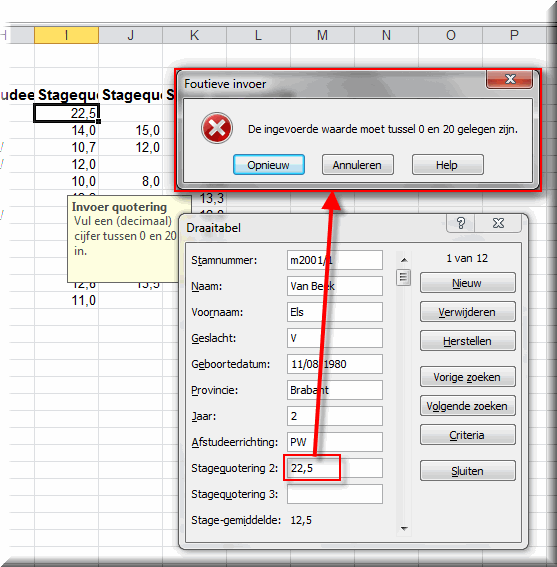Click cell with 15,0 in column J

(131, 130)
